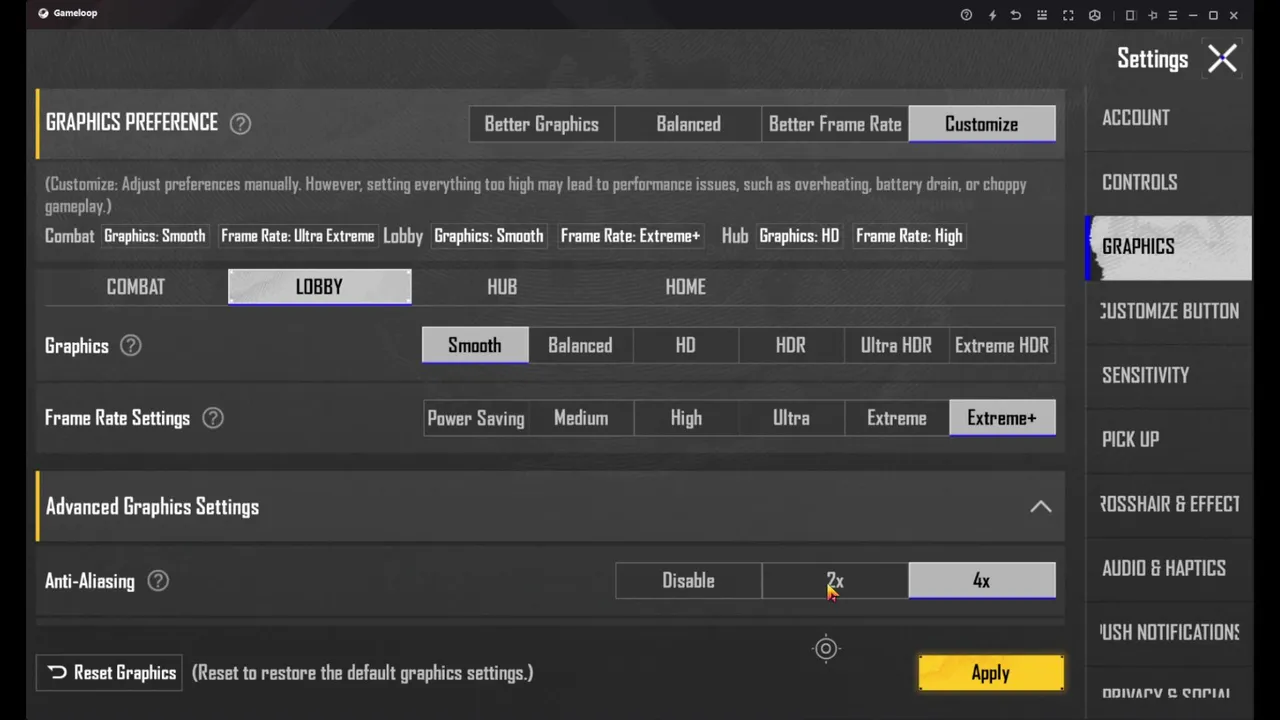The height and width of the screenshot is (720, 1280).
Task: Open SENSITIVITY settings section
Action: tap(1168, 375)
